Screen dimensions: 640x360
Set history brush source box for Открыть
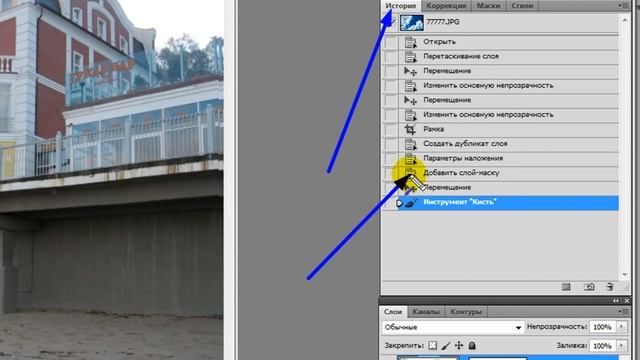[x=391, y=42]
